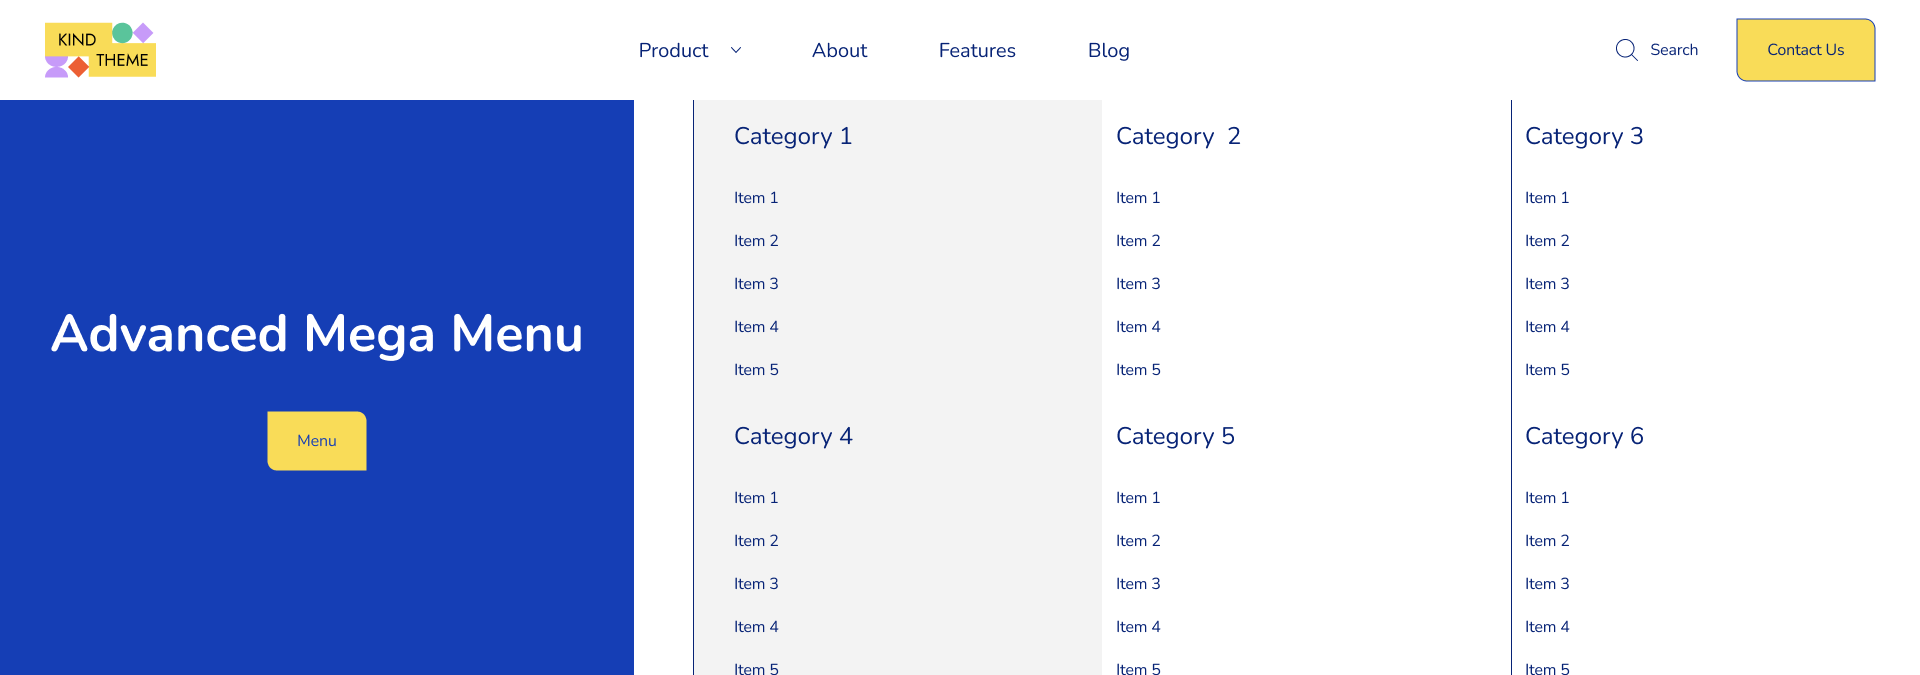Open Item 5 under Category 1
Image resolution: width=1920 pixels, height=675 pixels.
click(756, 370)
